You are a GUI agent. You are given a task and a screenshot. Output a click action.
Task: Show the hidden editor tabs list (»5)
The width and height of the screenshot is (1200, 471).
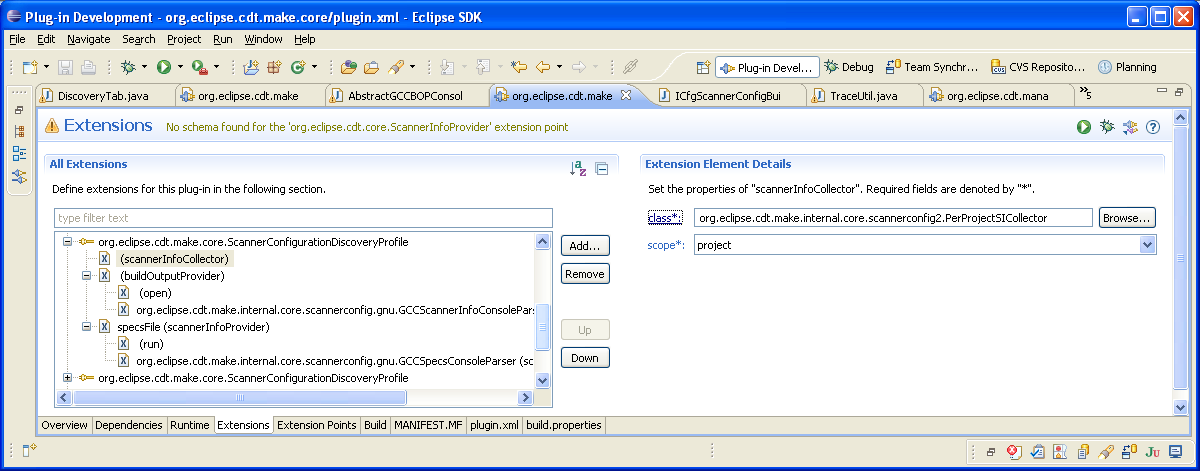coord(1085,94)
